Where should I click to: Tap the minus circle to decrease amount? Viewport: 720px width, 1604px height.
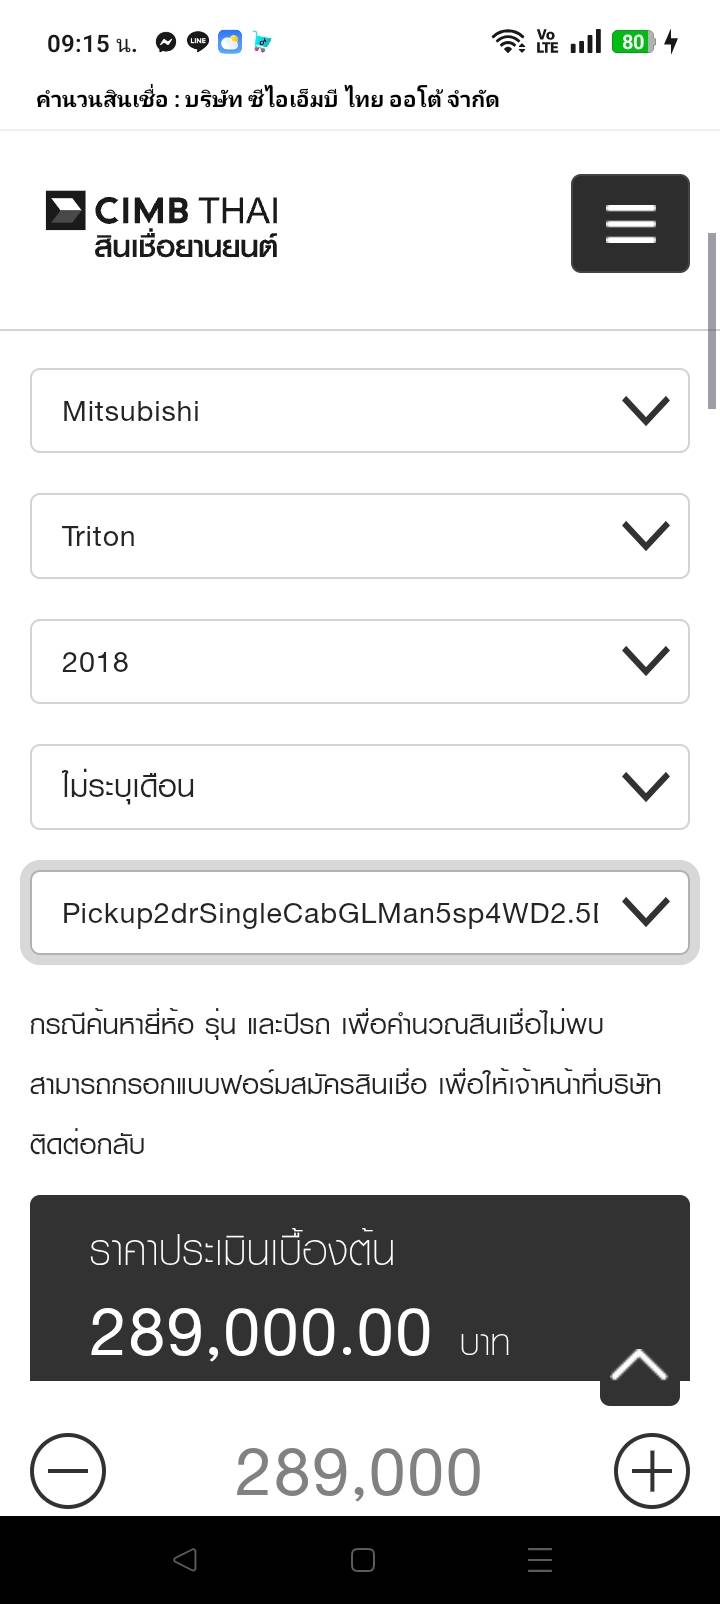68,1471
